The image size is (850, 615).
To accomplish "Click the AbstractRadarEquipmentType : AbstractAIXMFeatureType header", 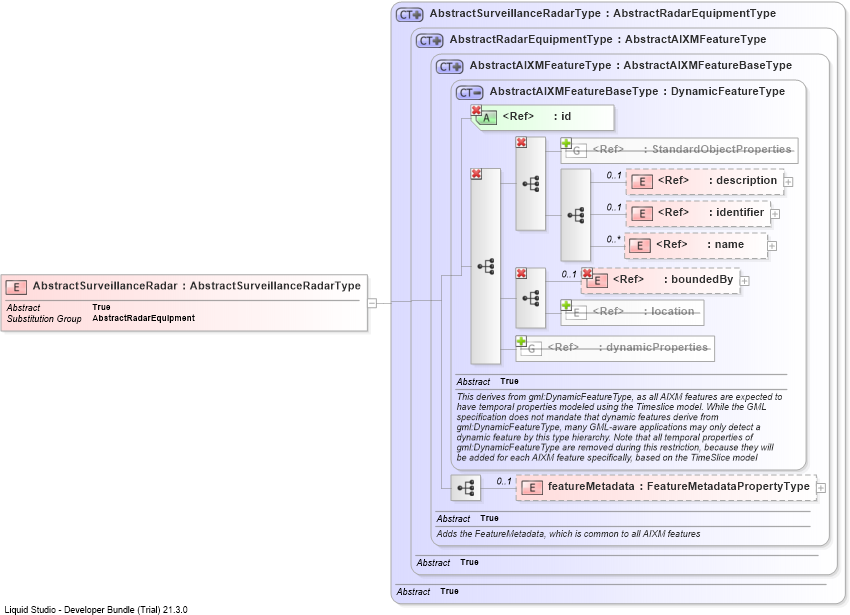I will point(608,40).
